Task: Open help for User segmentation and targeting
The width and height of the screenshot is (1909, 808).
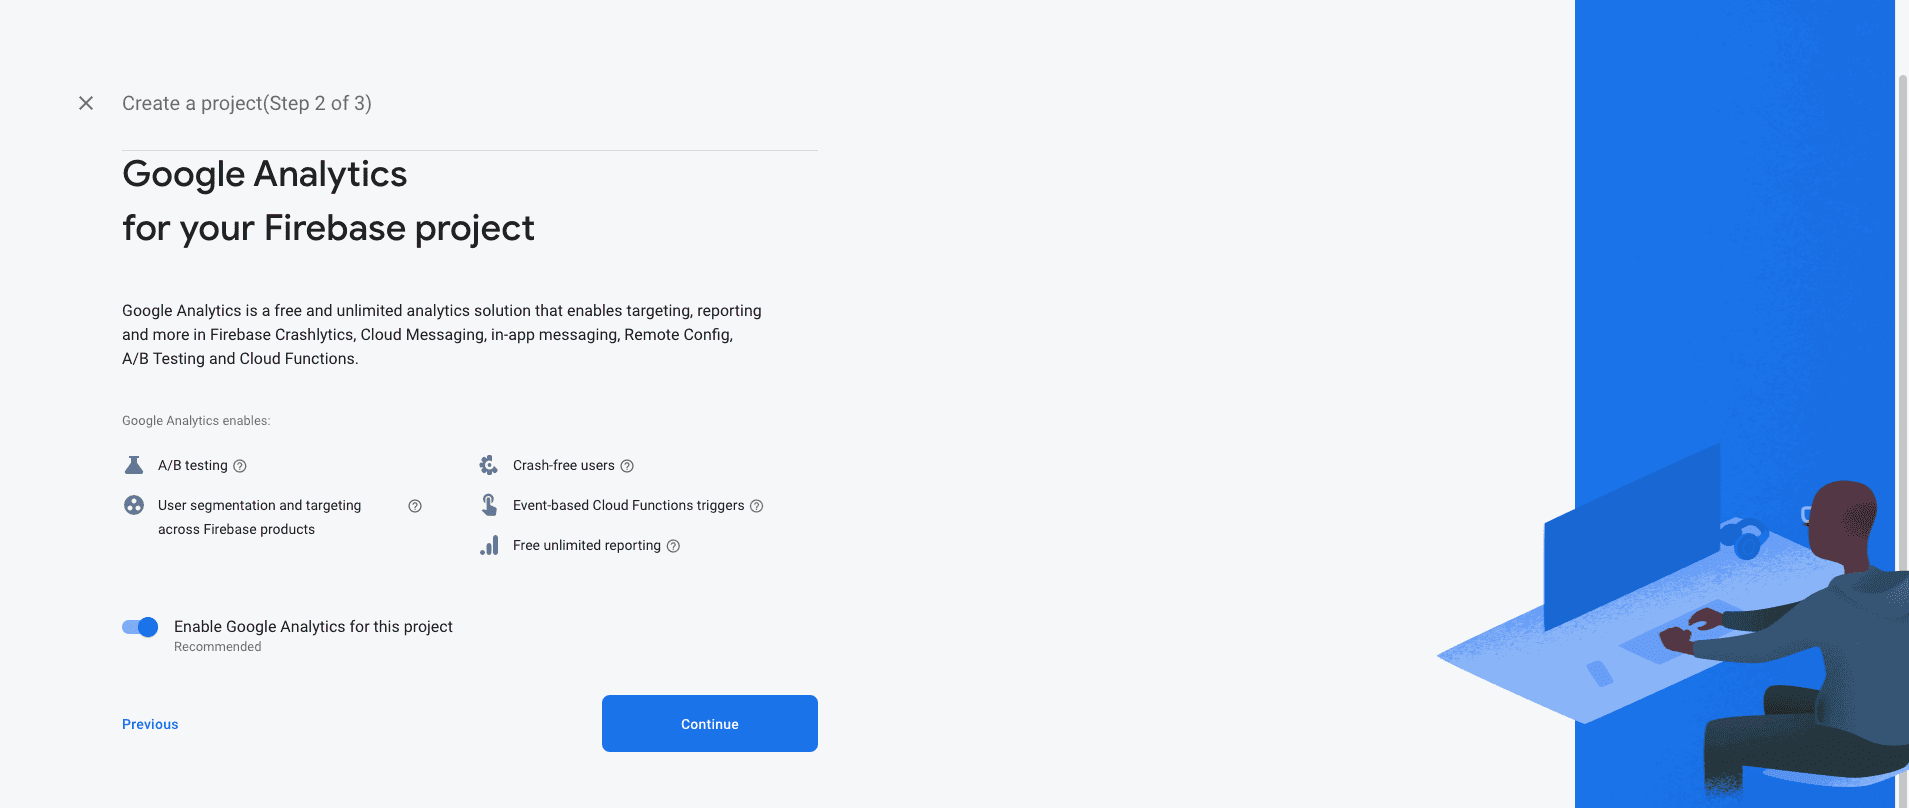Action: coord(415,506)
